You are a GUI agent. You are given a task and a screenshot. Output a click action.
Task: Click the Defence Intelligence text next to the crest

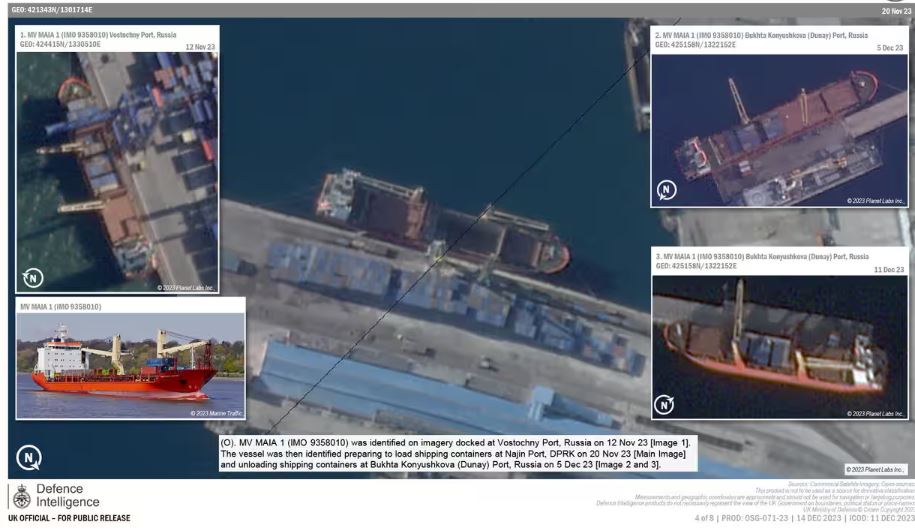tap(68, 495)
